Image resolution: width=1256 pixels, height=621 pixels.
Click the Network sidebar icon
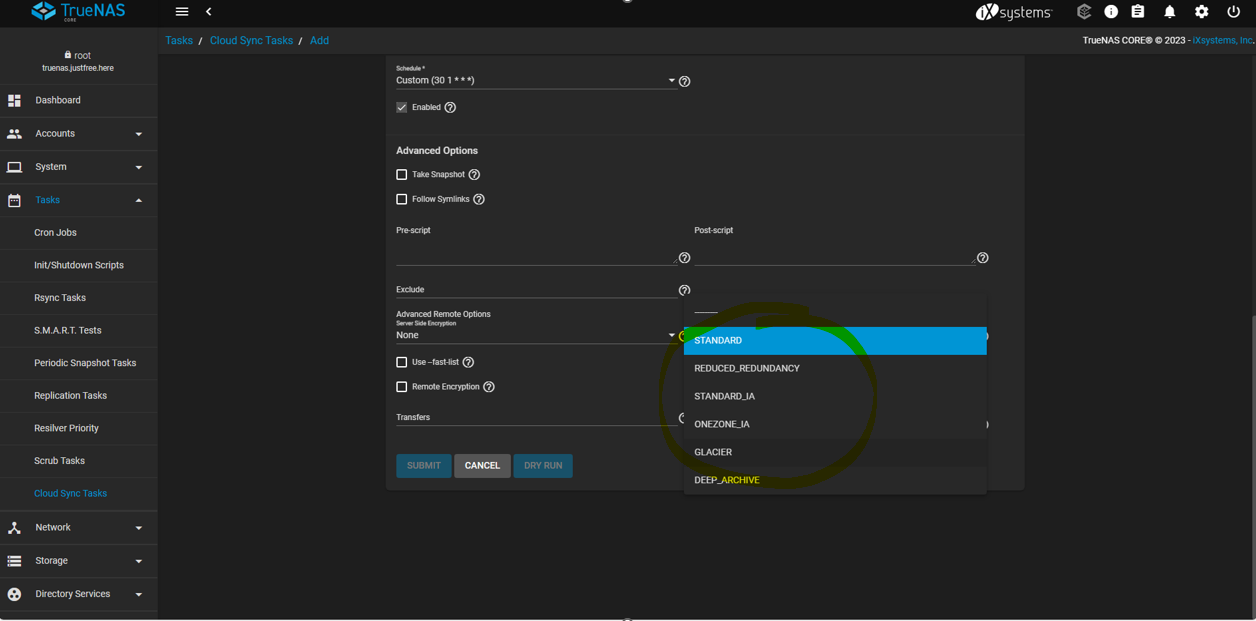[14, 527]
